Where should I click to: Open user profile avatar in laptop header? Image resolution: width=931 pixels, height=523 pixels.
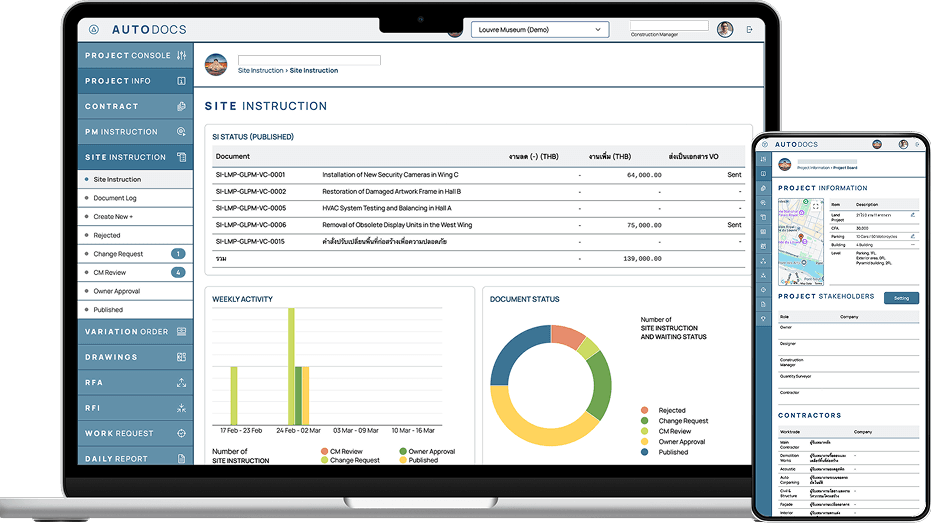725,29
